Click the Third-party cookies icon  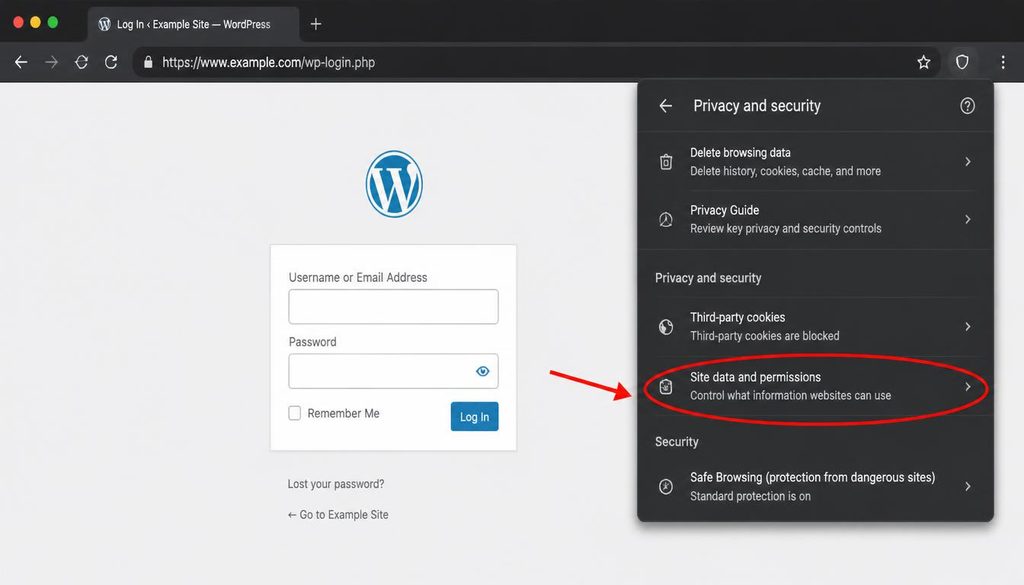click(665, 326)
